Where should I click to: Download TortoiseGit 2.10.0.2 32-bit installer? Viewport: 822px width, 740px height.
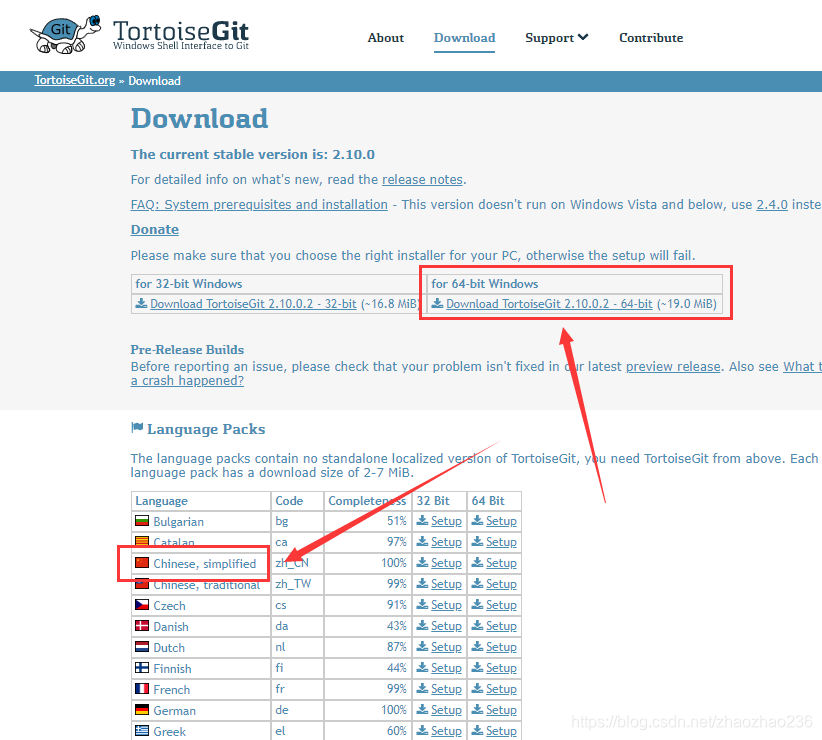point(253,304)
